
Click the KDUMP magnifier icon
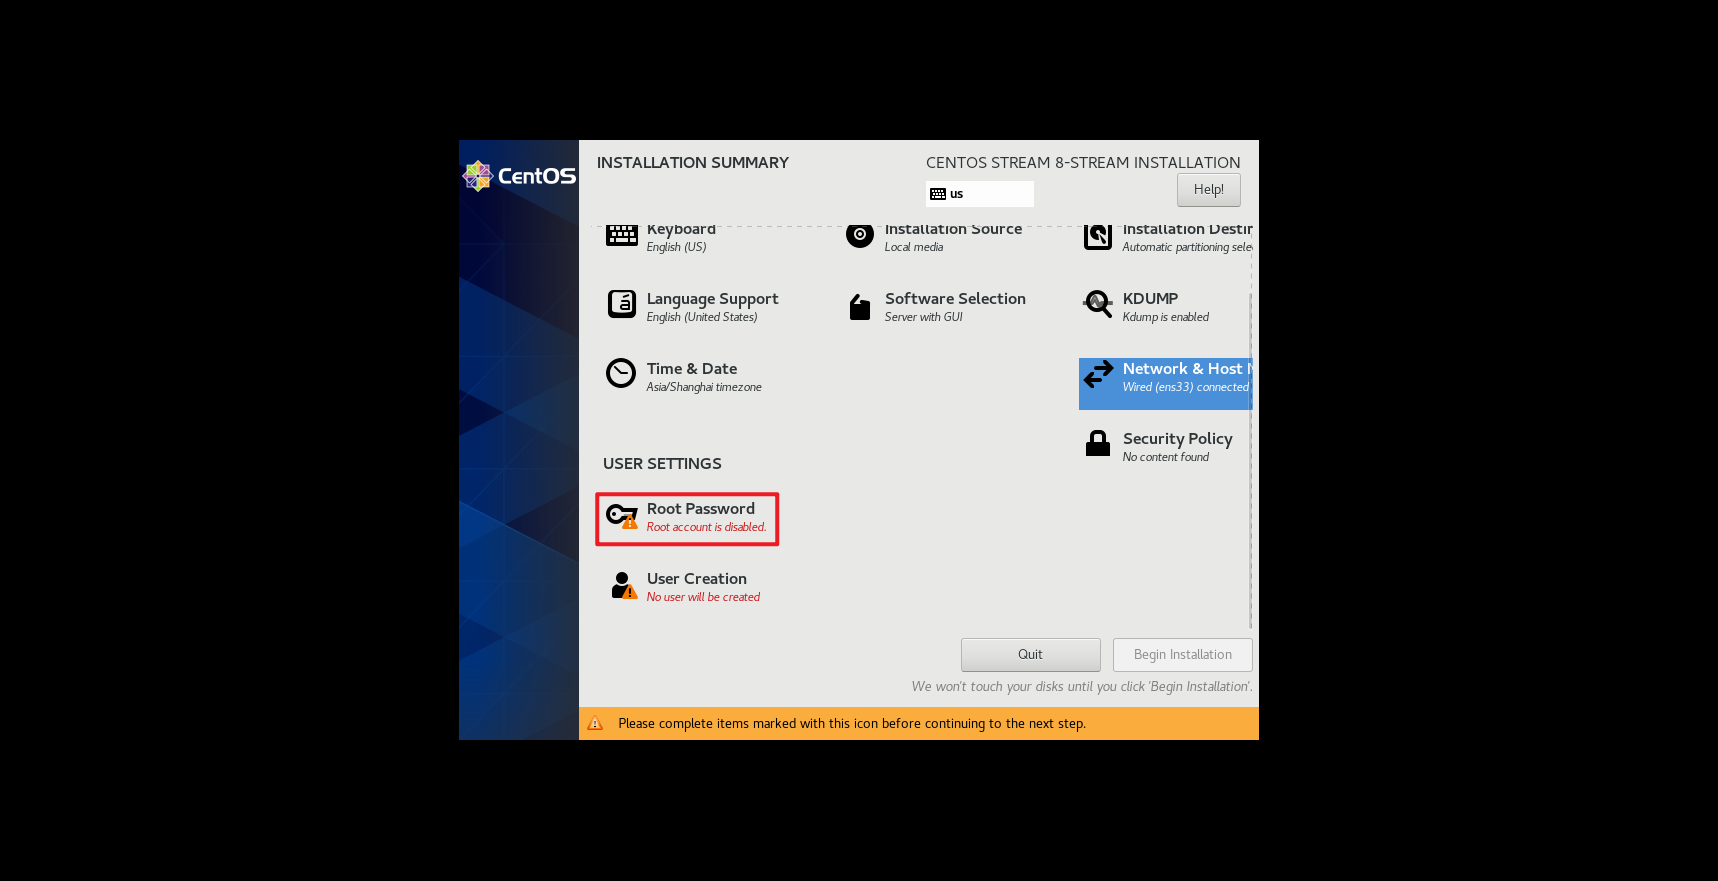point(1098,304)
